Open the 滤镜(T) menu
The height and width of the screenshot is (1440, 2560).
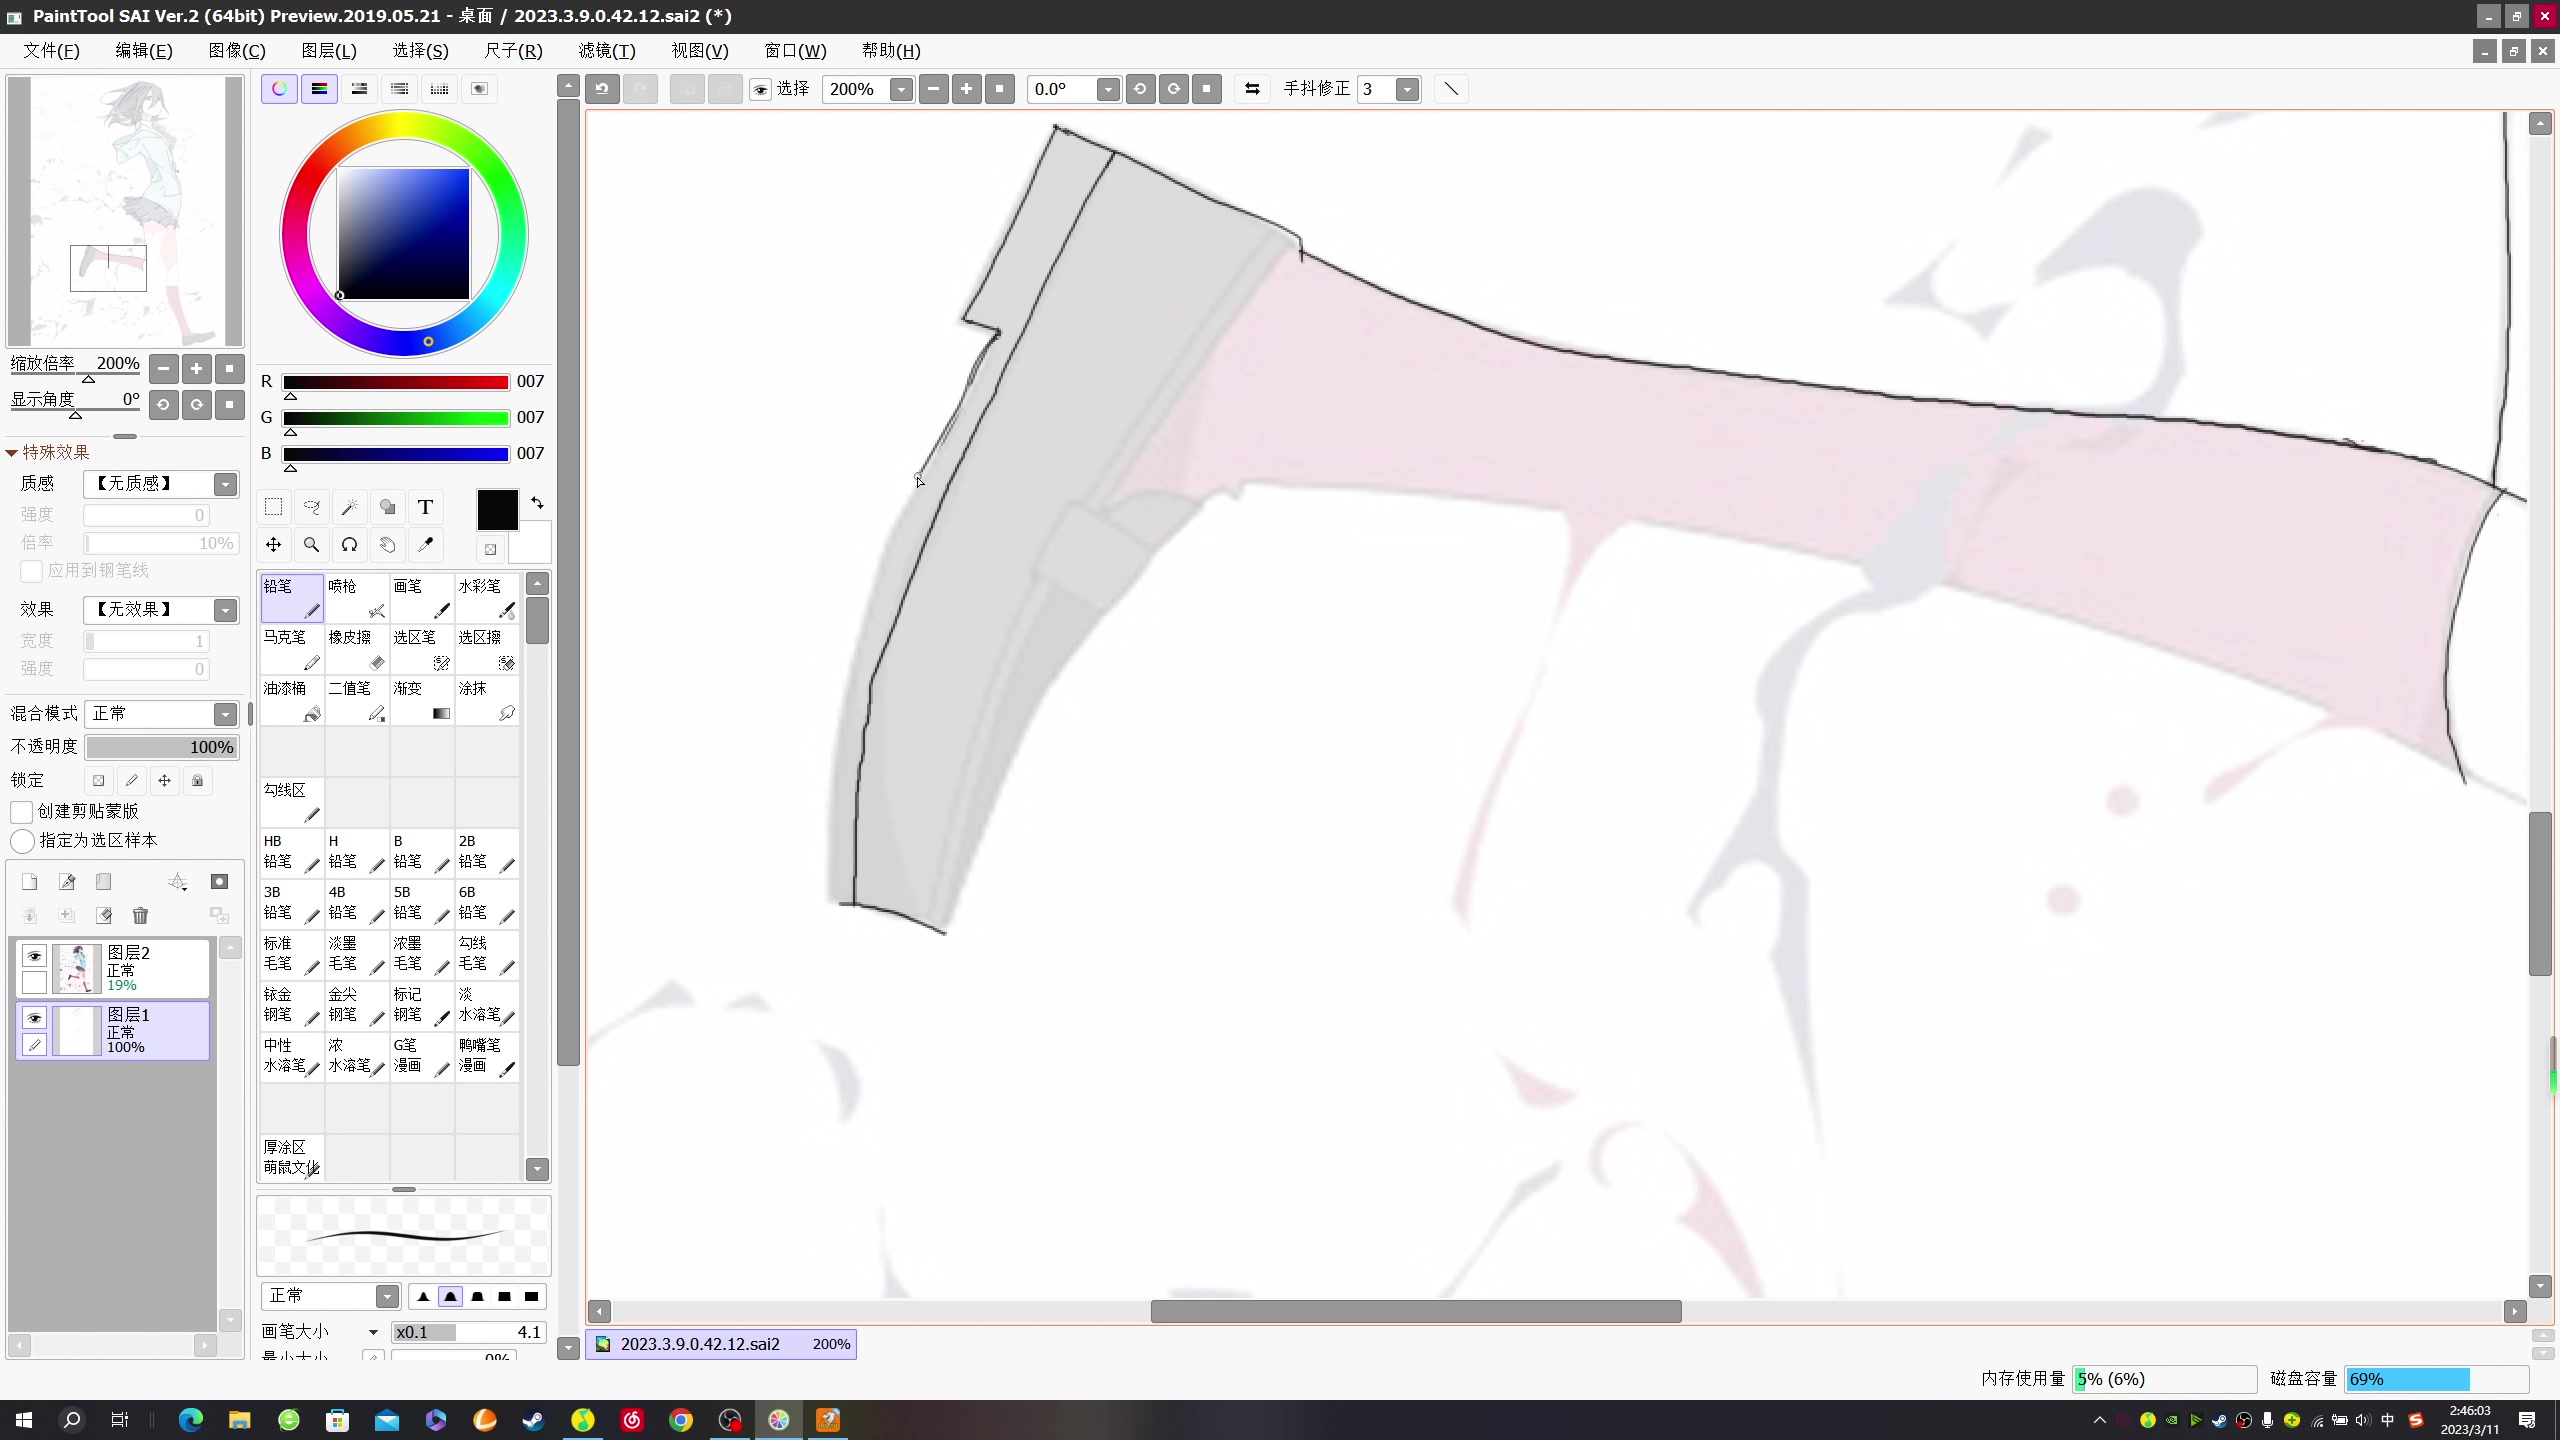coord(607,51)
